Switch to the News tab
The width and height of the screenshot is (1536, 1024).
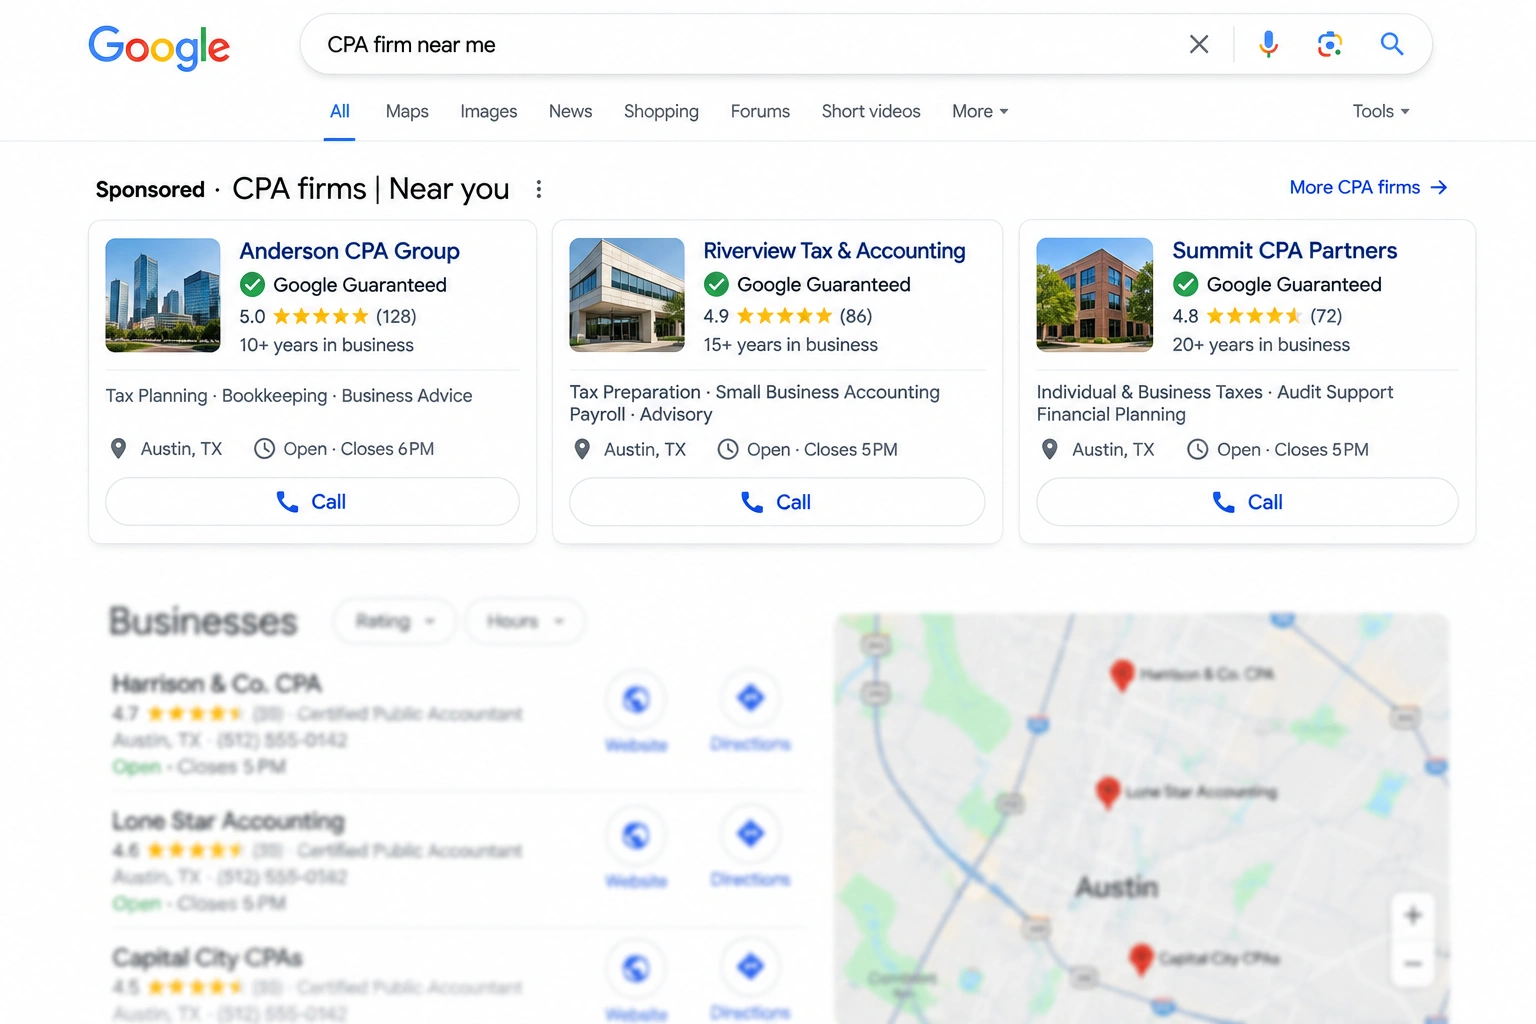click(570, 111)
